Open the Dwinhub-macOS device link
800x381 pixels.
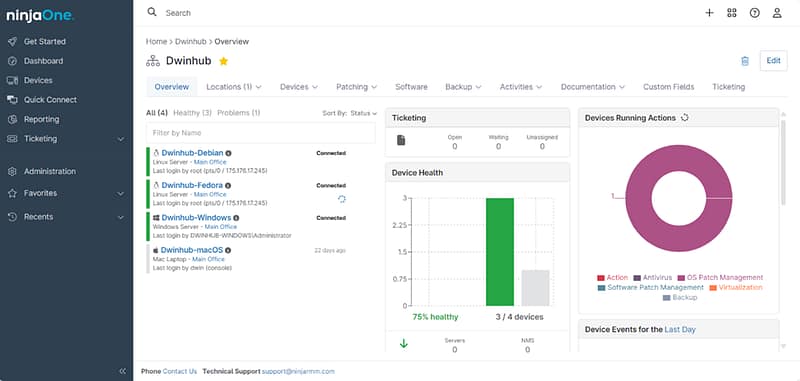pos(192,250)
